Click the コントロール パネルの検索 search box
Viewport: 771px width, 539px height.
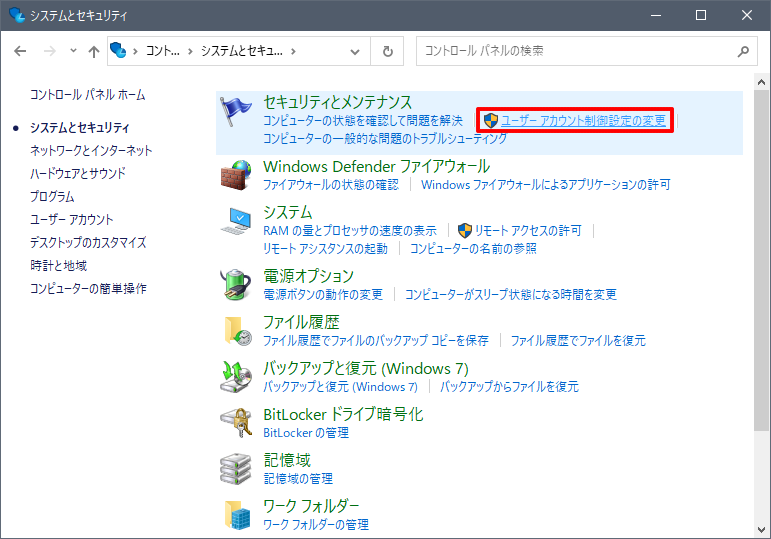(x=587, y=51)
